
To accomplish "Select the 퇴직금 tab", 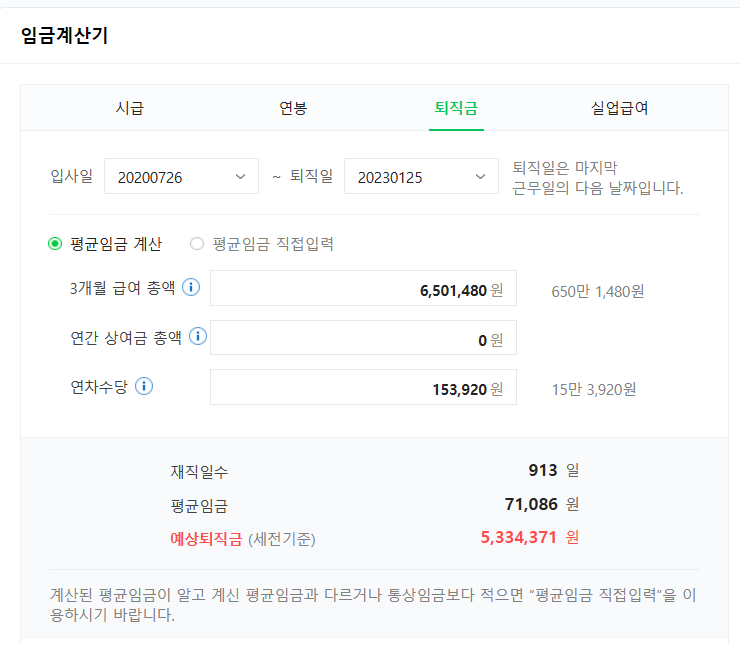I will [x=456, y=108].
